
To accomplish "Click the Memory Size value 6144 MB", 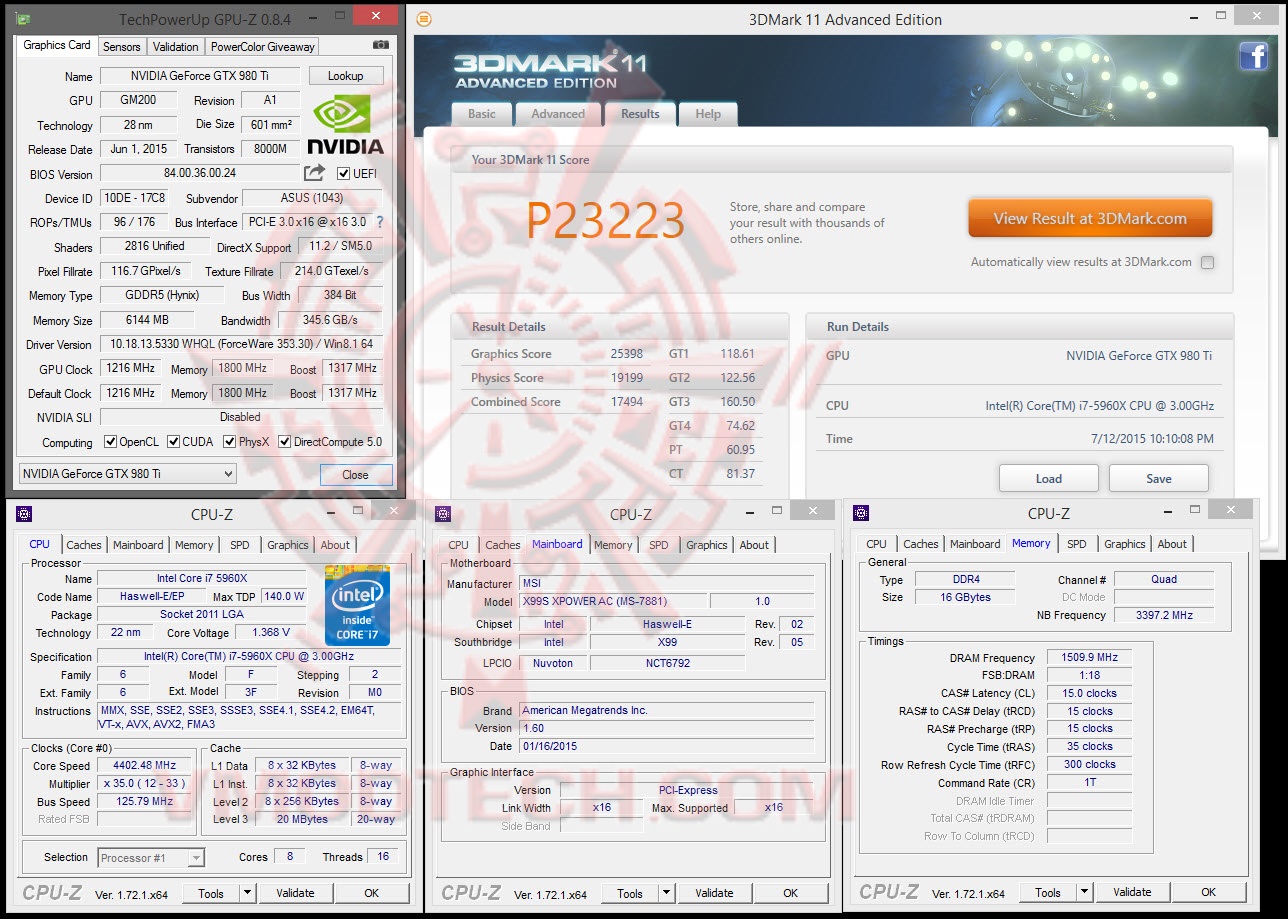I will (x=148, y=321).
